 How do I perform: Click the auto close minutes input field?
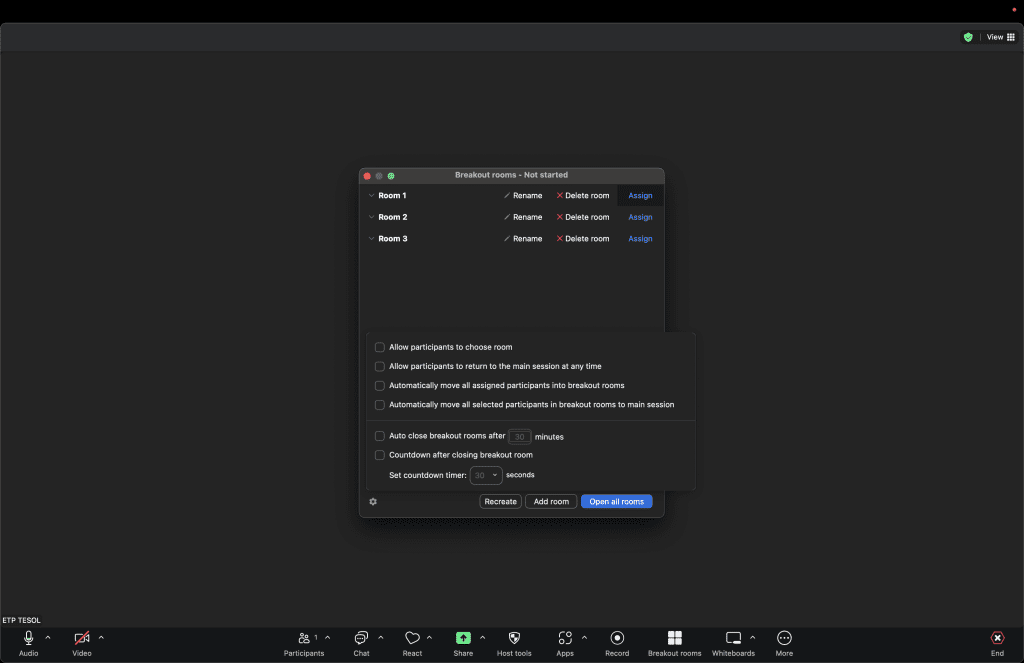[520, 436]
